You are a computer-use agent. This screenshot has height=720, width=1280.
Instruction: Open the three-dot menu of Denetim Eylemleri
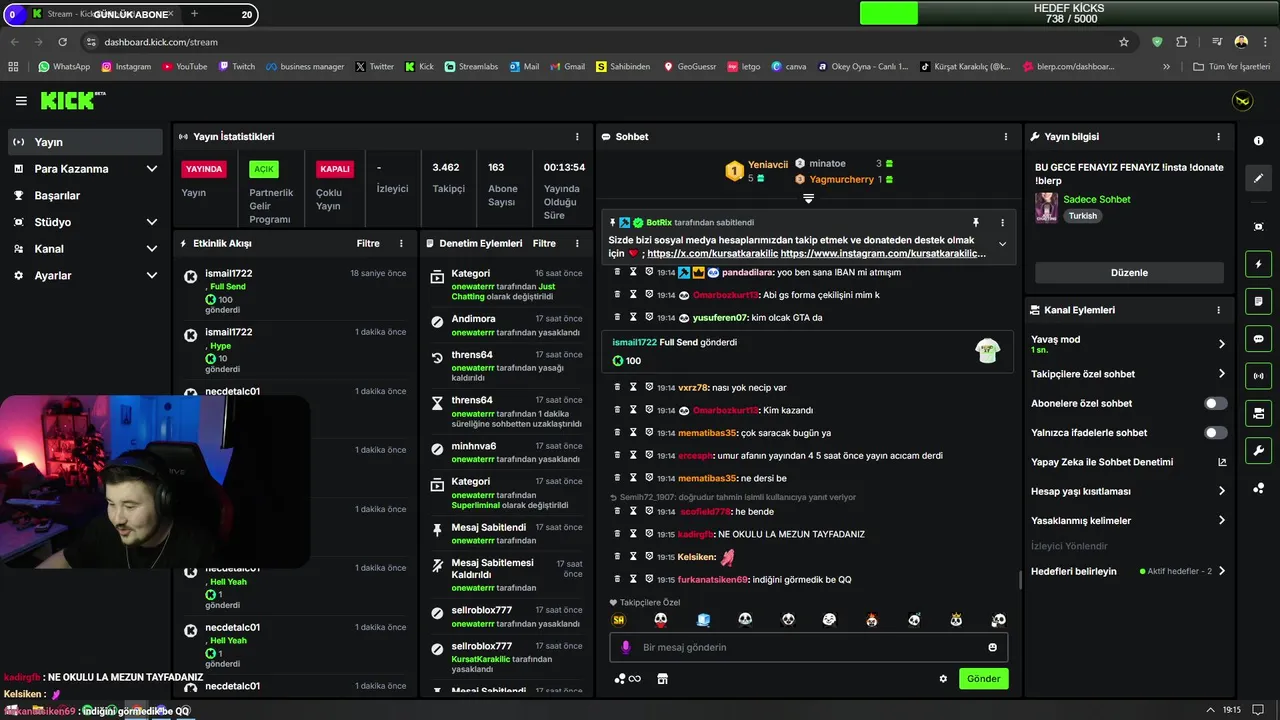click(x=577, y=243)
